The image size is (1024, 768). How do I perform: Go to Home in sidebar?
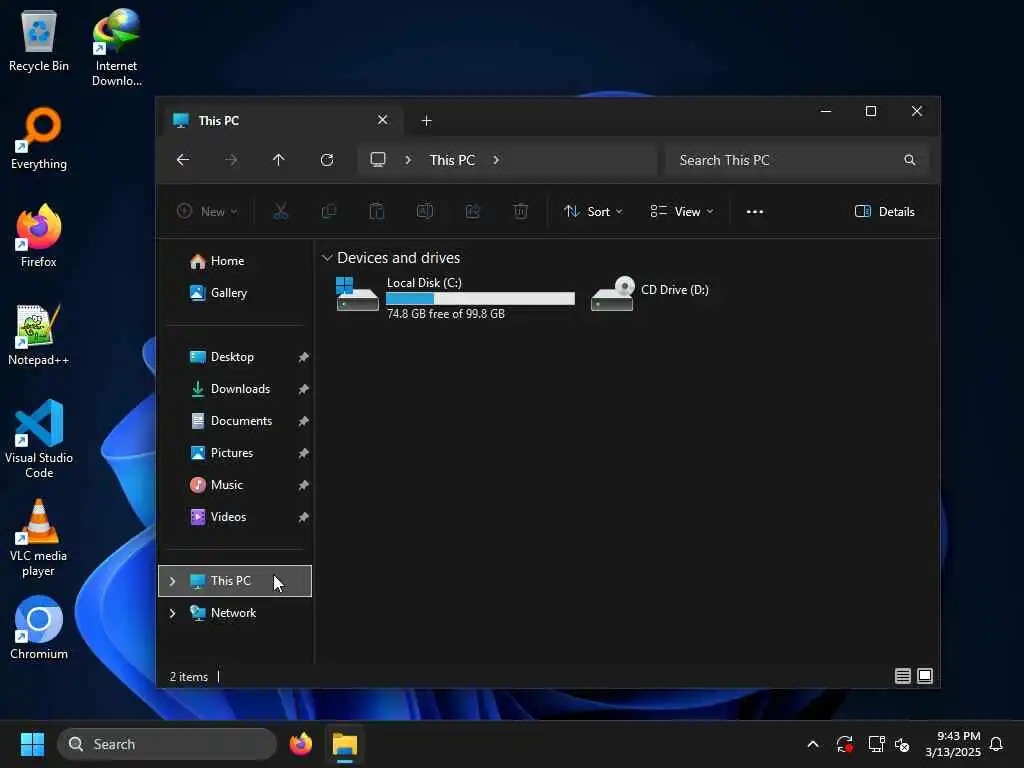pos(235,261)
